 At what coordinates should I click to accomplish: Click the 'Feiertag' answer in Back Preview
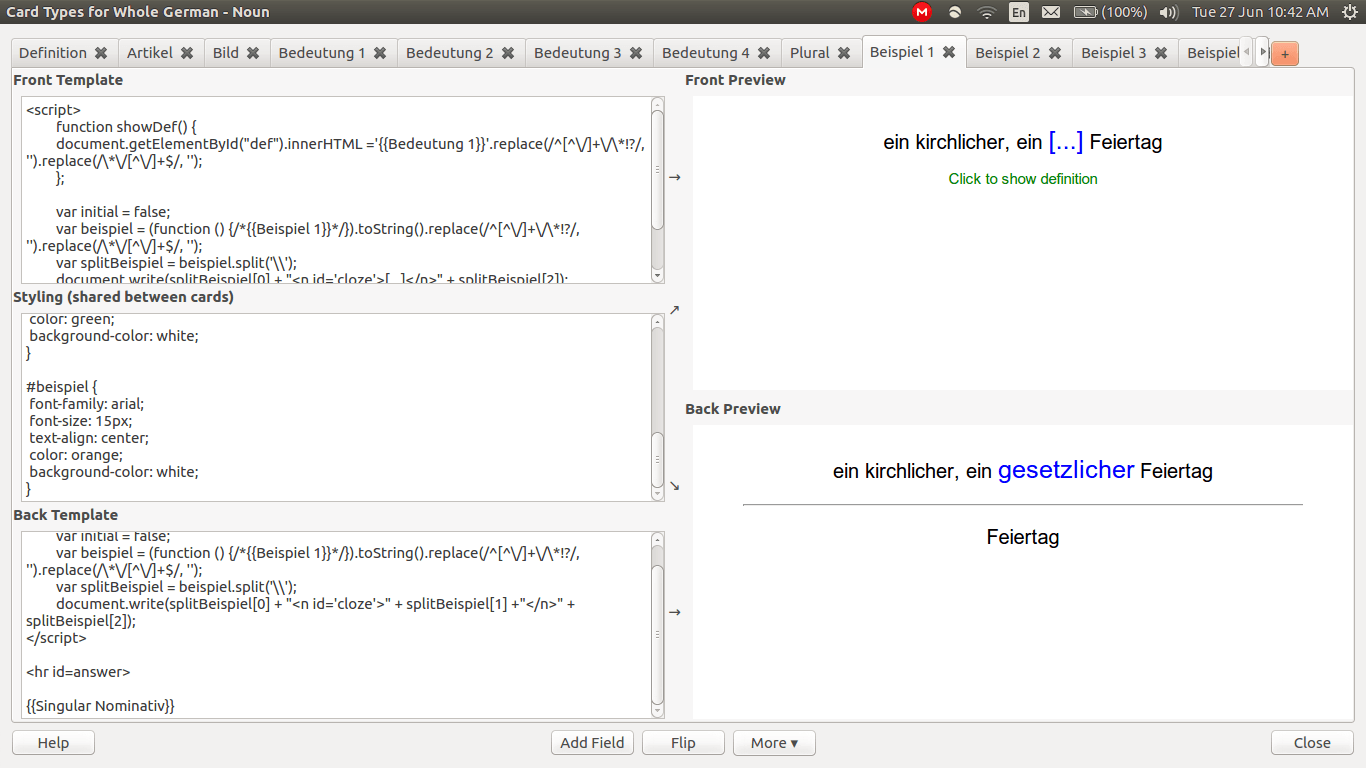pos(1023,537)
